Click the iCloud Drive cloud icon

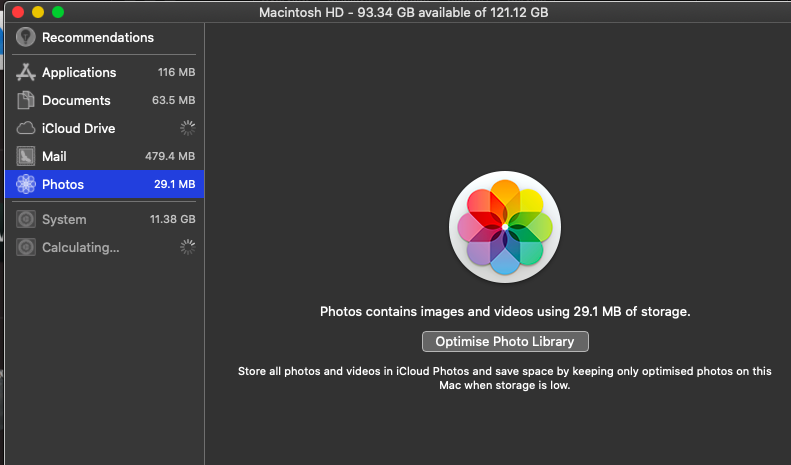(26, 128)
